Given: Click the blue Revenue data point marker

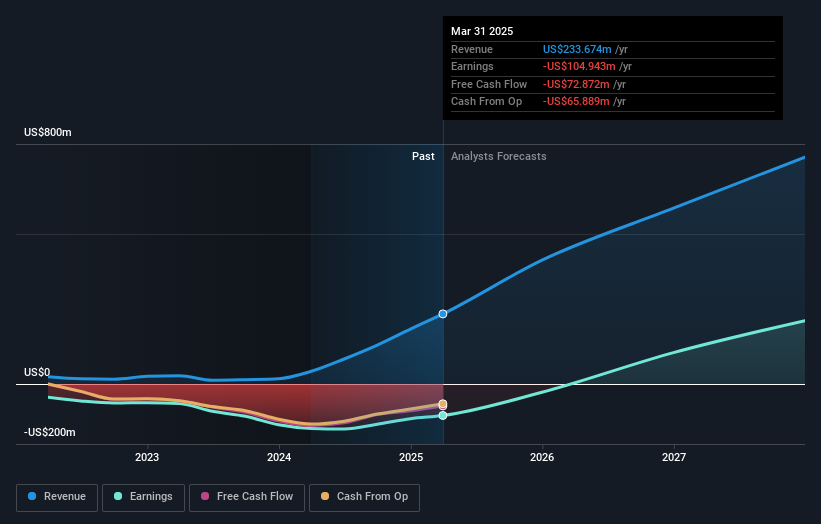Looking at the screenshot, I should (x=443, y=314).
